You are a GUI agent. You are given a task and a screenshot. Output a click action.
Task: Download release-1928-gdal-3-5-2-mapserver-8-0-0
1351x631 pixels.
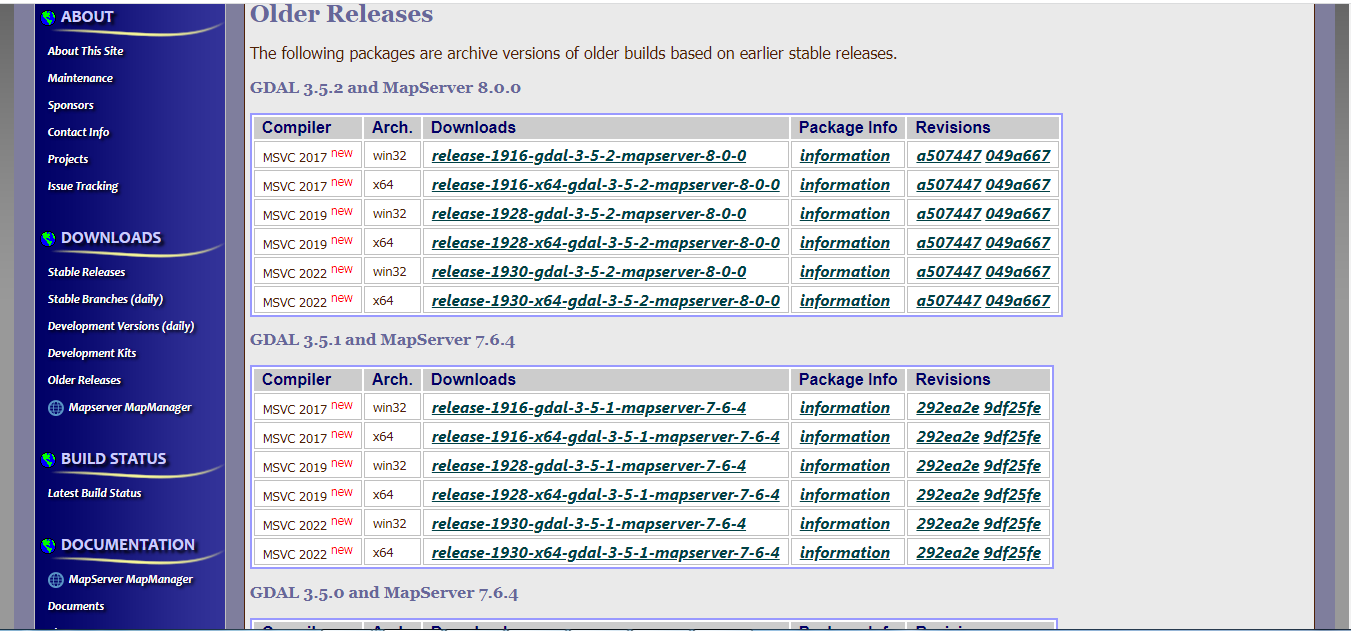click(x=589, y=214)
